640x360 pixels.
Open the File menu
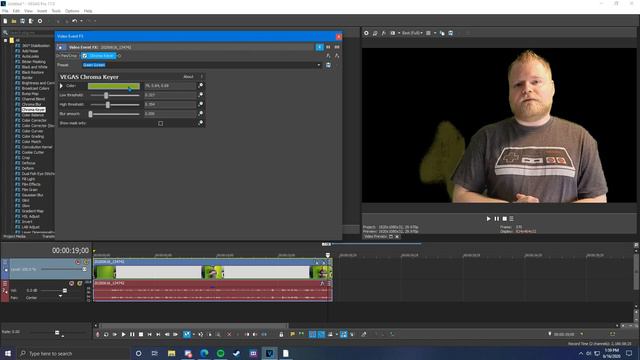pyautogui.click(x=5, y=11)
